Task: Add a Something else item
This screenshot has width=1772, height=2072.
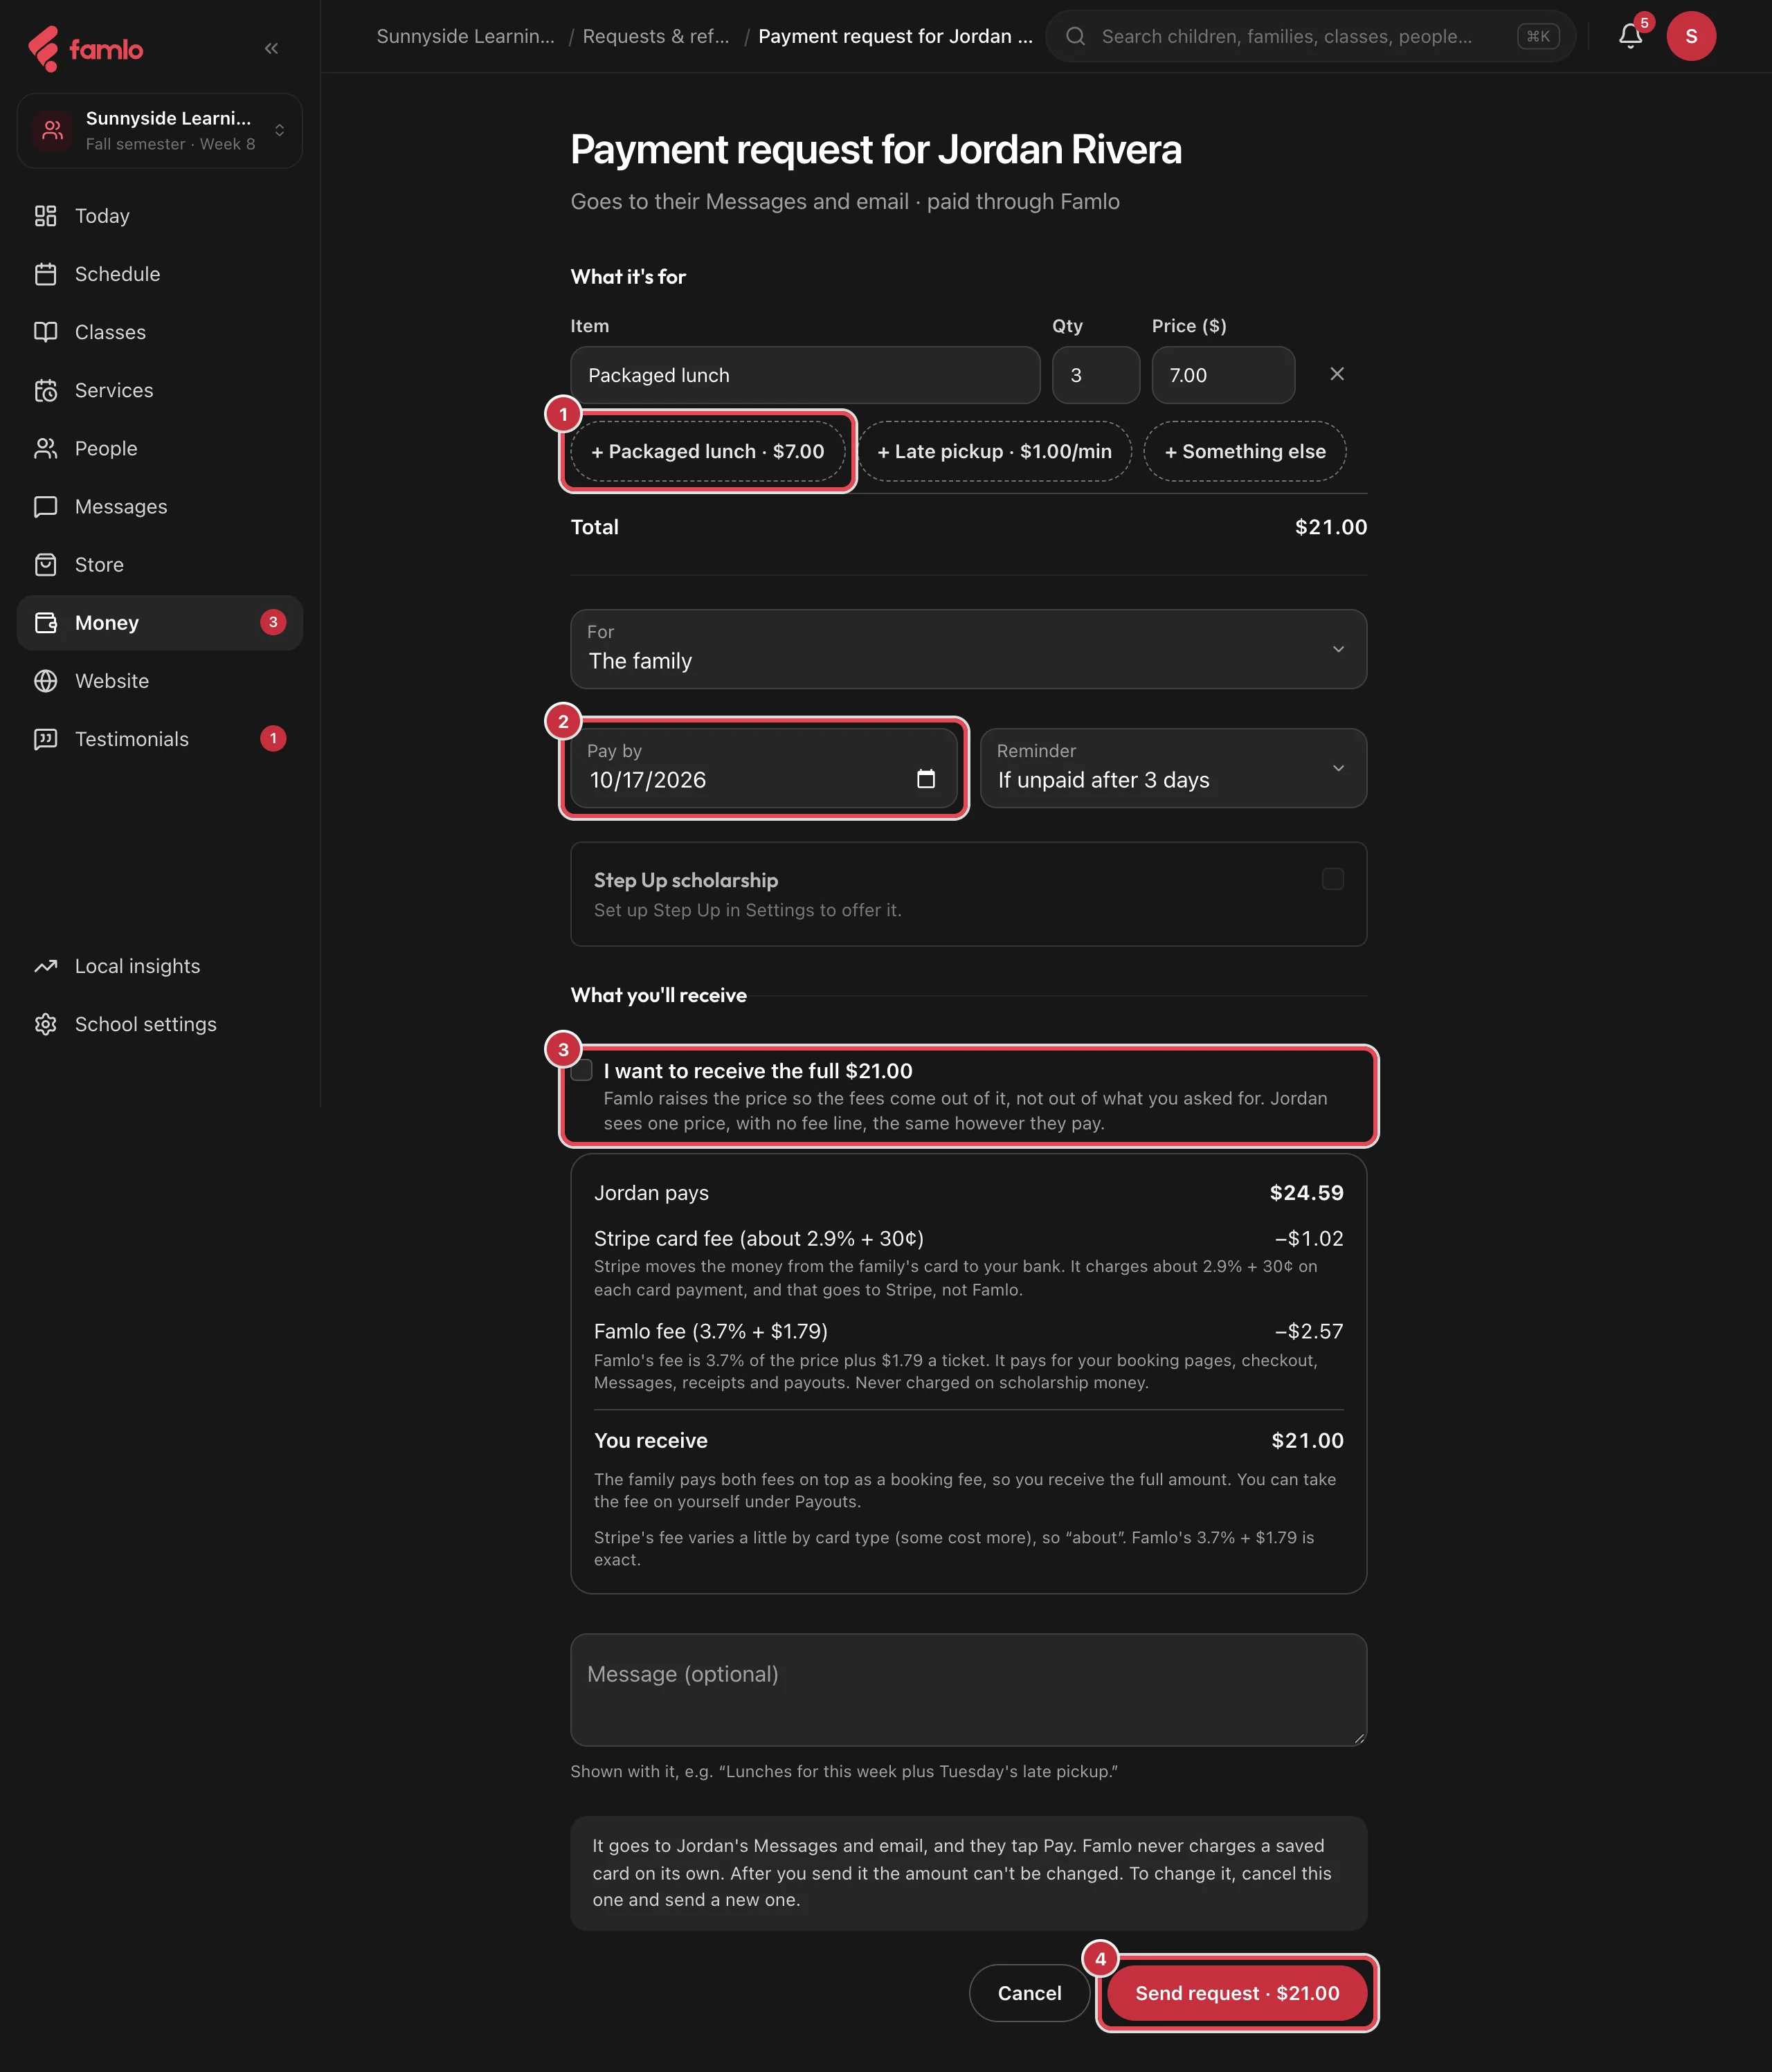Action: (1245, 451)
